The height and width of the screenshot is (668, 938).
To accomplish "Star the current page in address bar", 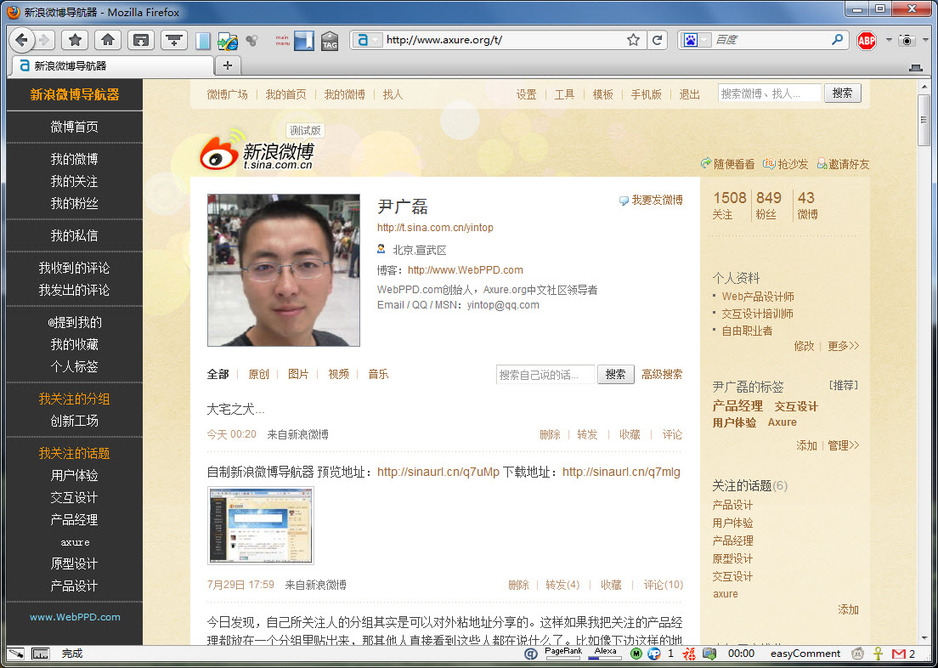I will 633,40.
